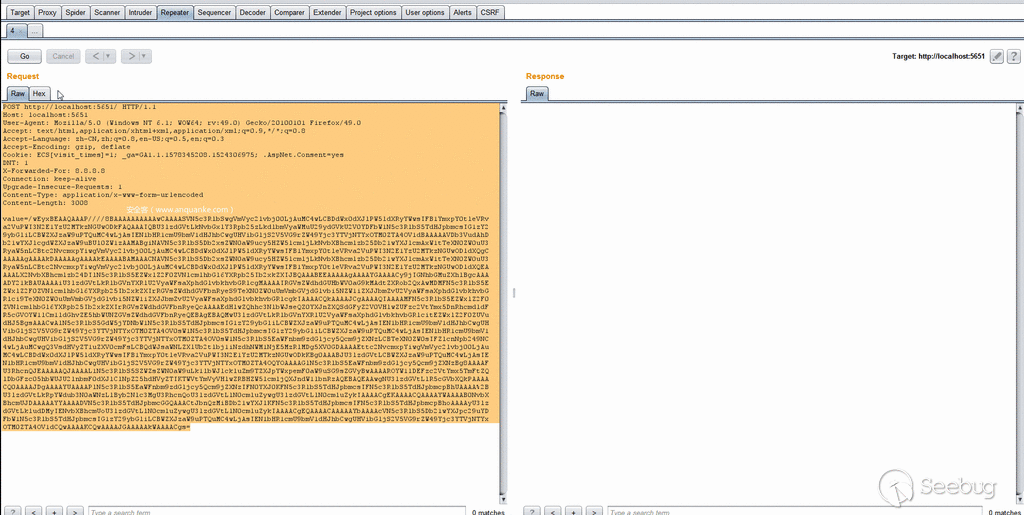Click the divider handle between Request and Response
The height and width of the screenshot is (515, 1024).
(x=513, y=293)
